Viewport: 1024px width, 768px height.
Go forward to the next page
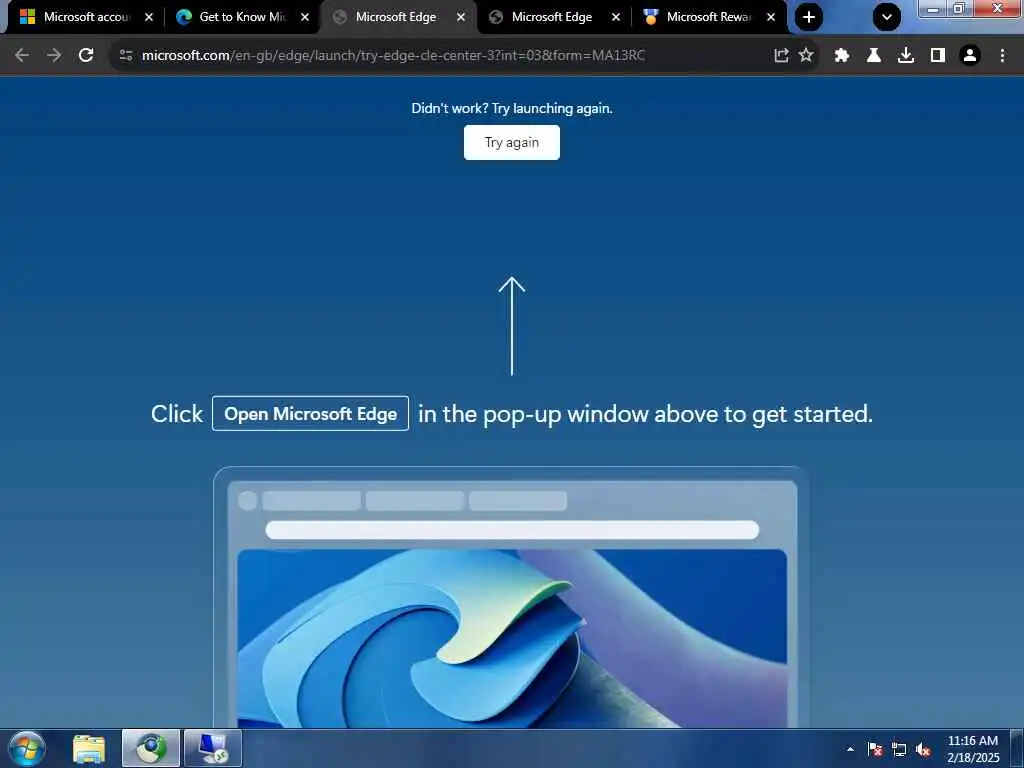coord(54,56)
